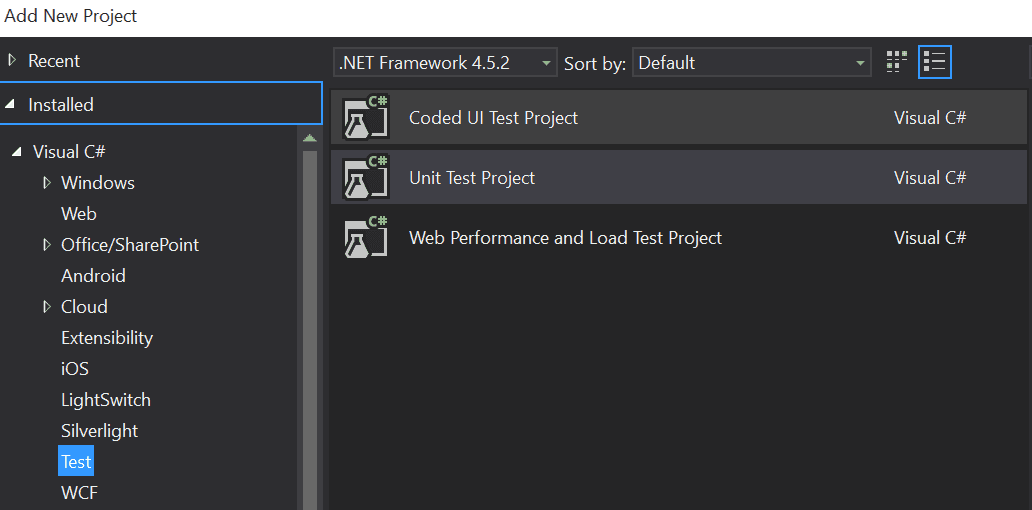Click the Installed label
This screenshot has width=1032, height=510.
[61, 104]
